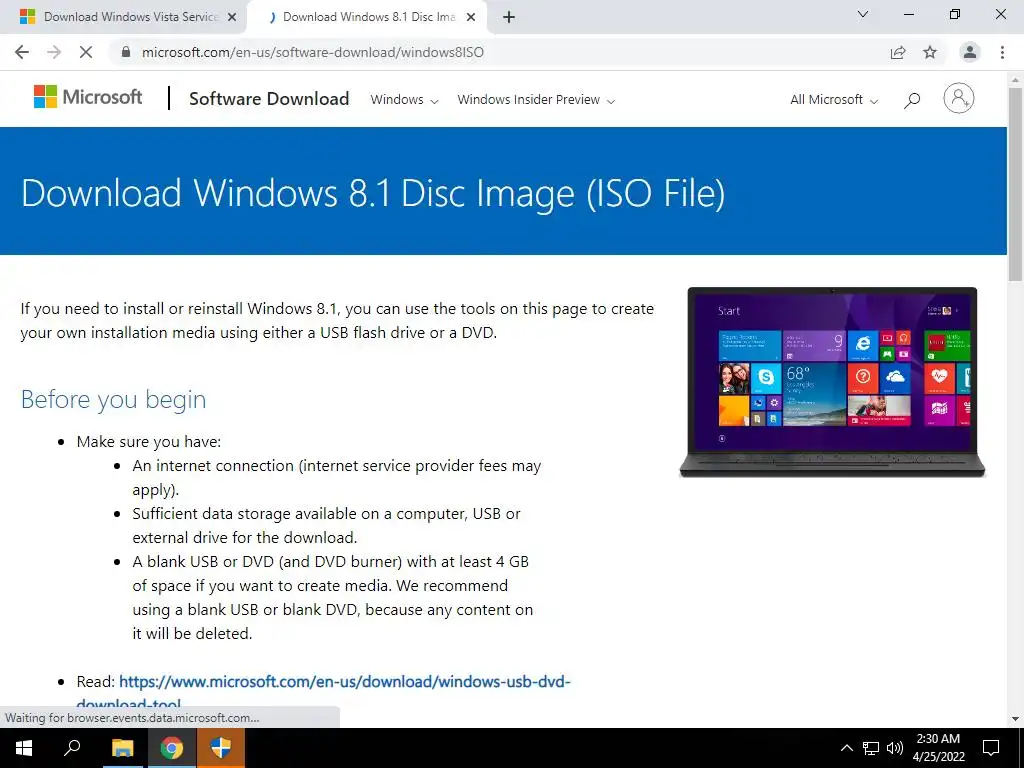Click the Microsoft logo
Image resolution: width=1024 pixels, height=768 pixels.
tap(88, 97)
